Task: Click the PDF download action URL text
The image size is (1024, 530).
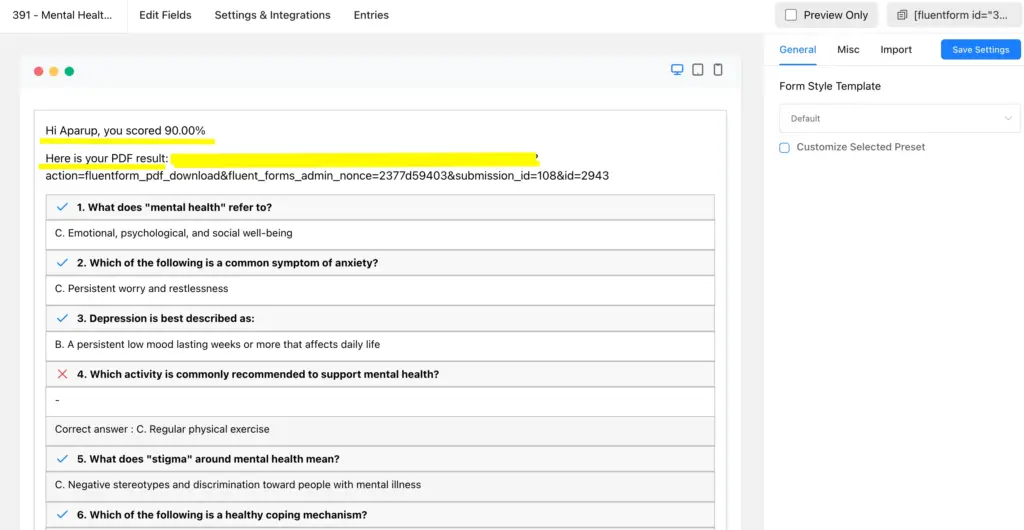Action: pos(327,176)
